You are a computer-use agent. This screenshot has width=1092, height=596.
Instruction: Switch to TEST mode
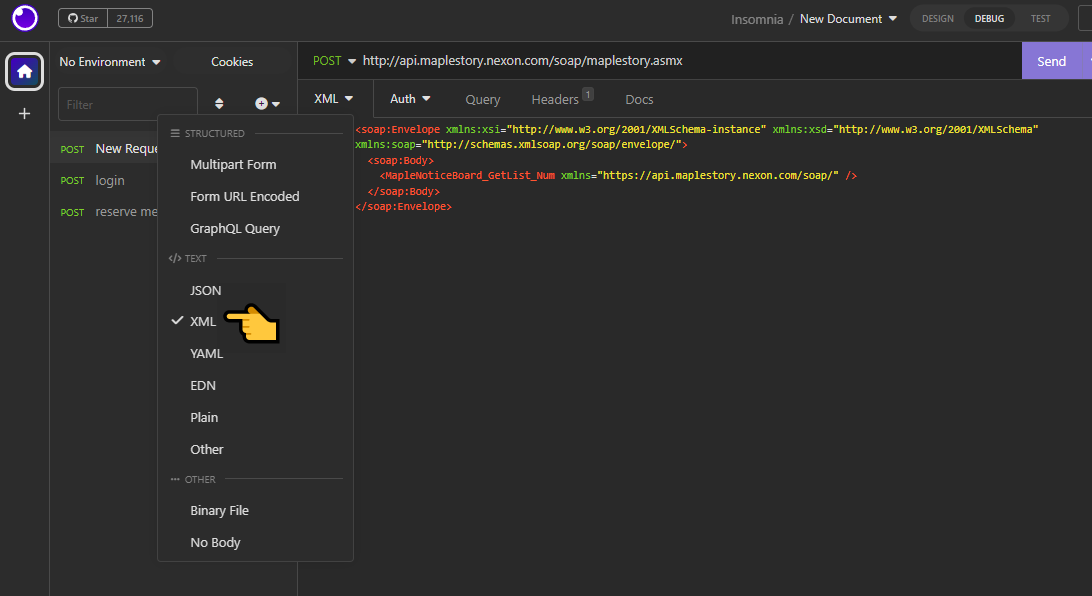click(1040, 19)
